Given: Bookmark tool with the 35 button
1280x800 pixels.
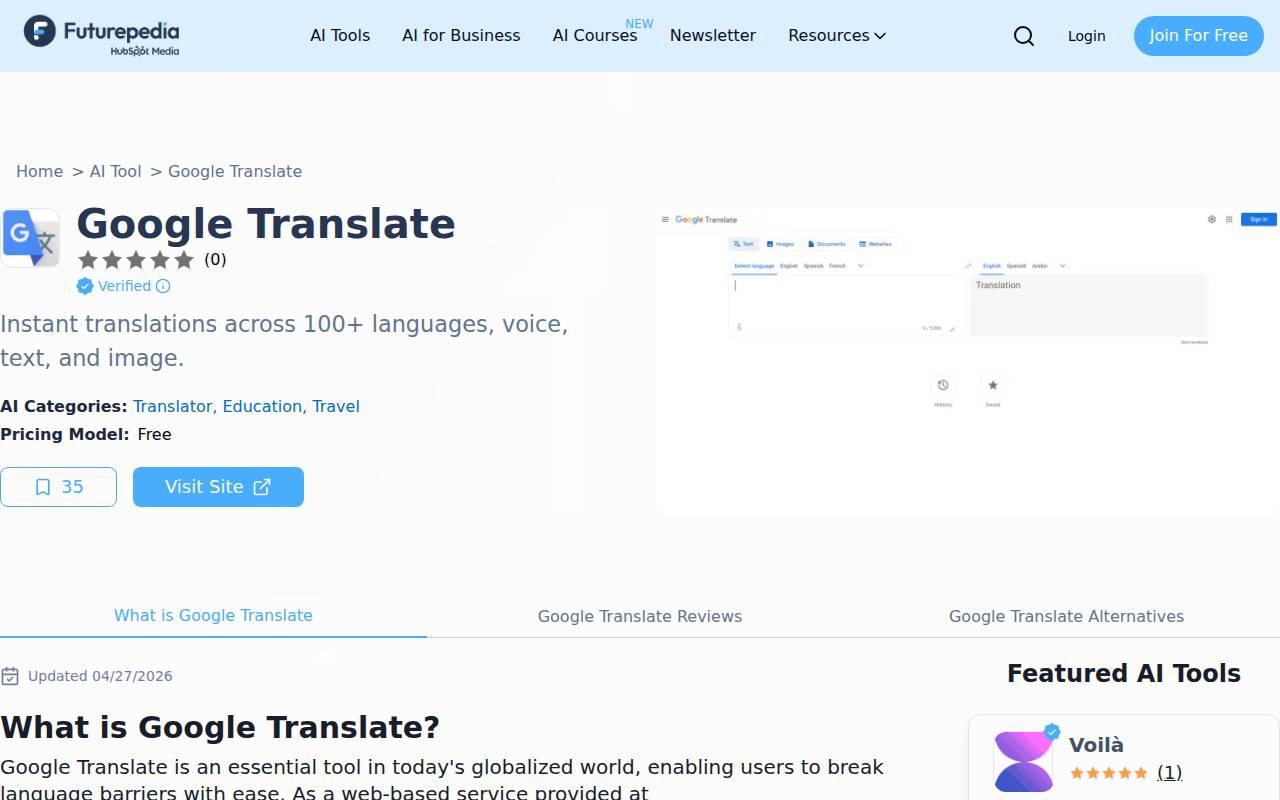Looking at the screenshot, I should click(x=58, y=487).
